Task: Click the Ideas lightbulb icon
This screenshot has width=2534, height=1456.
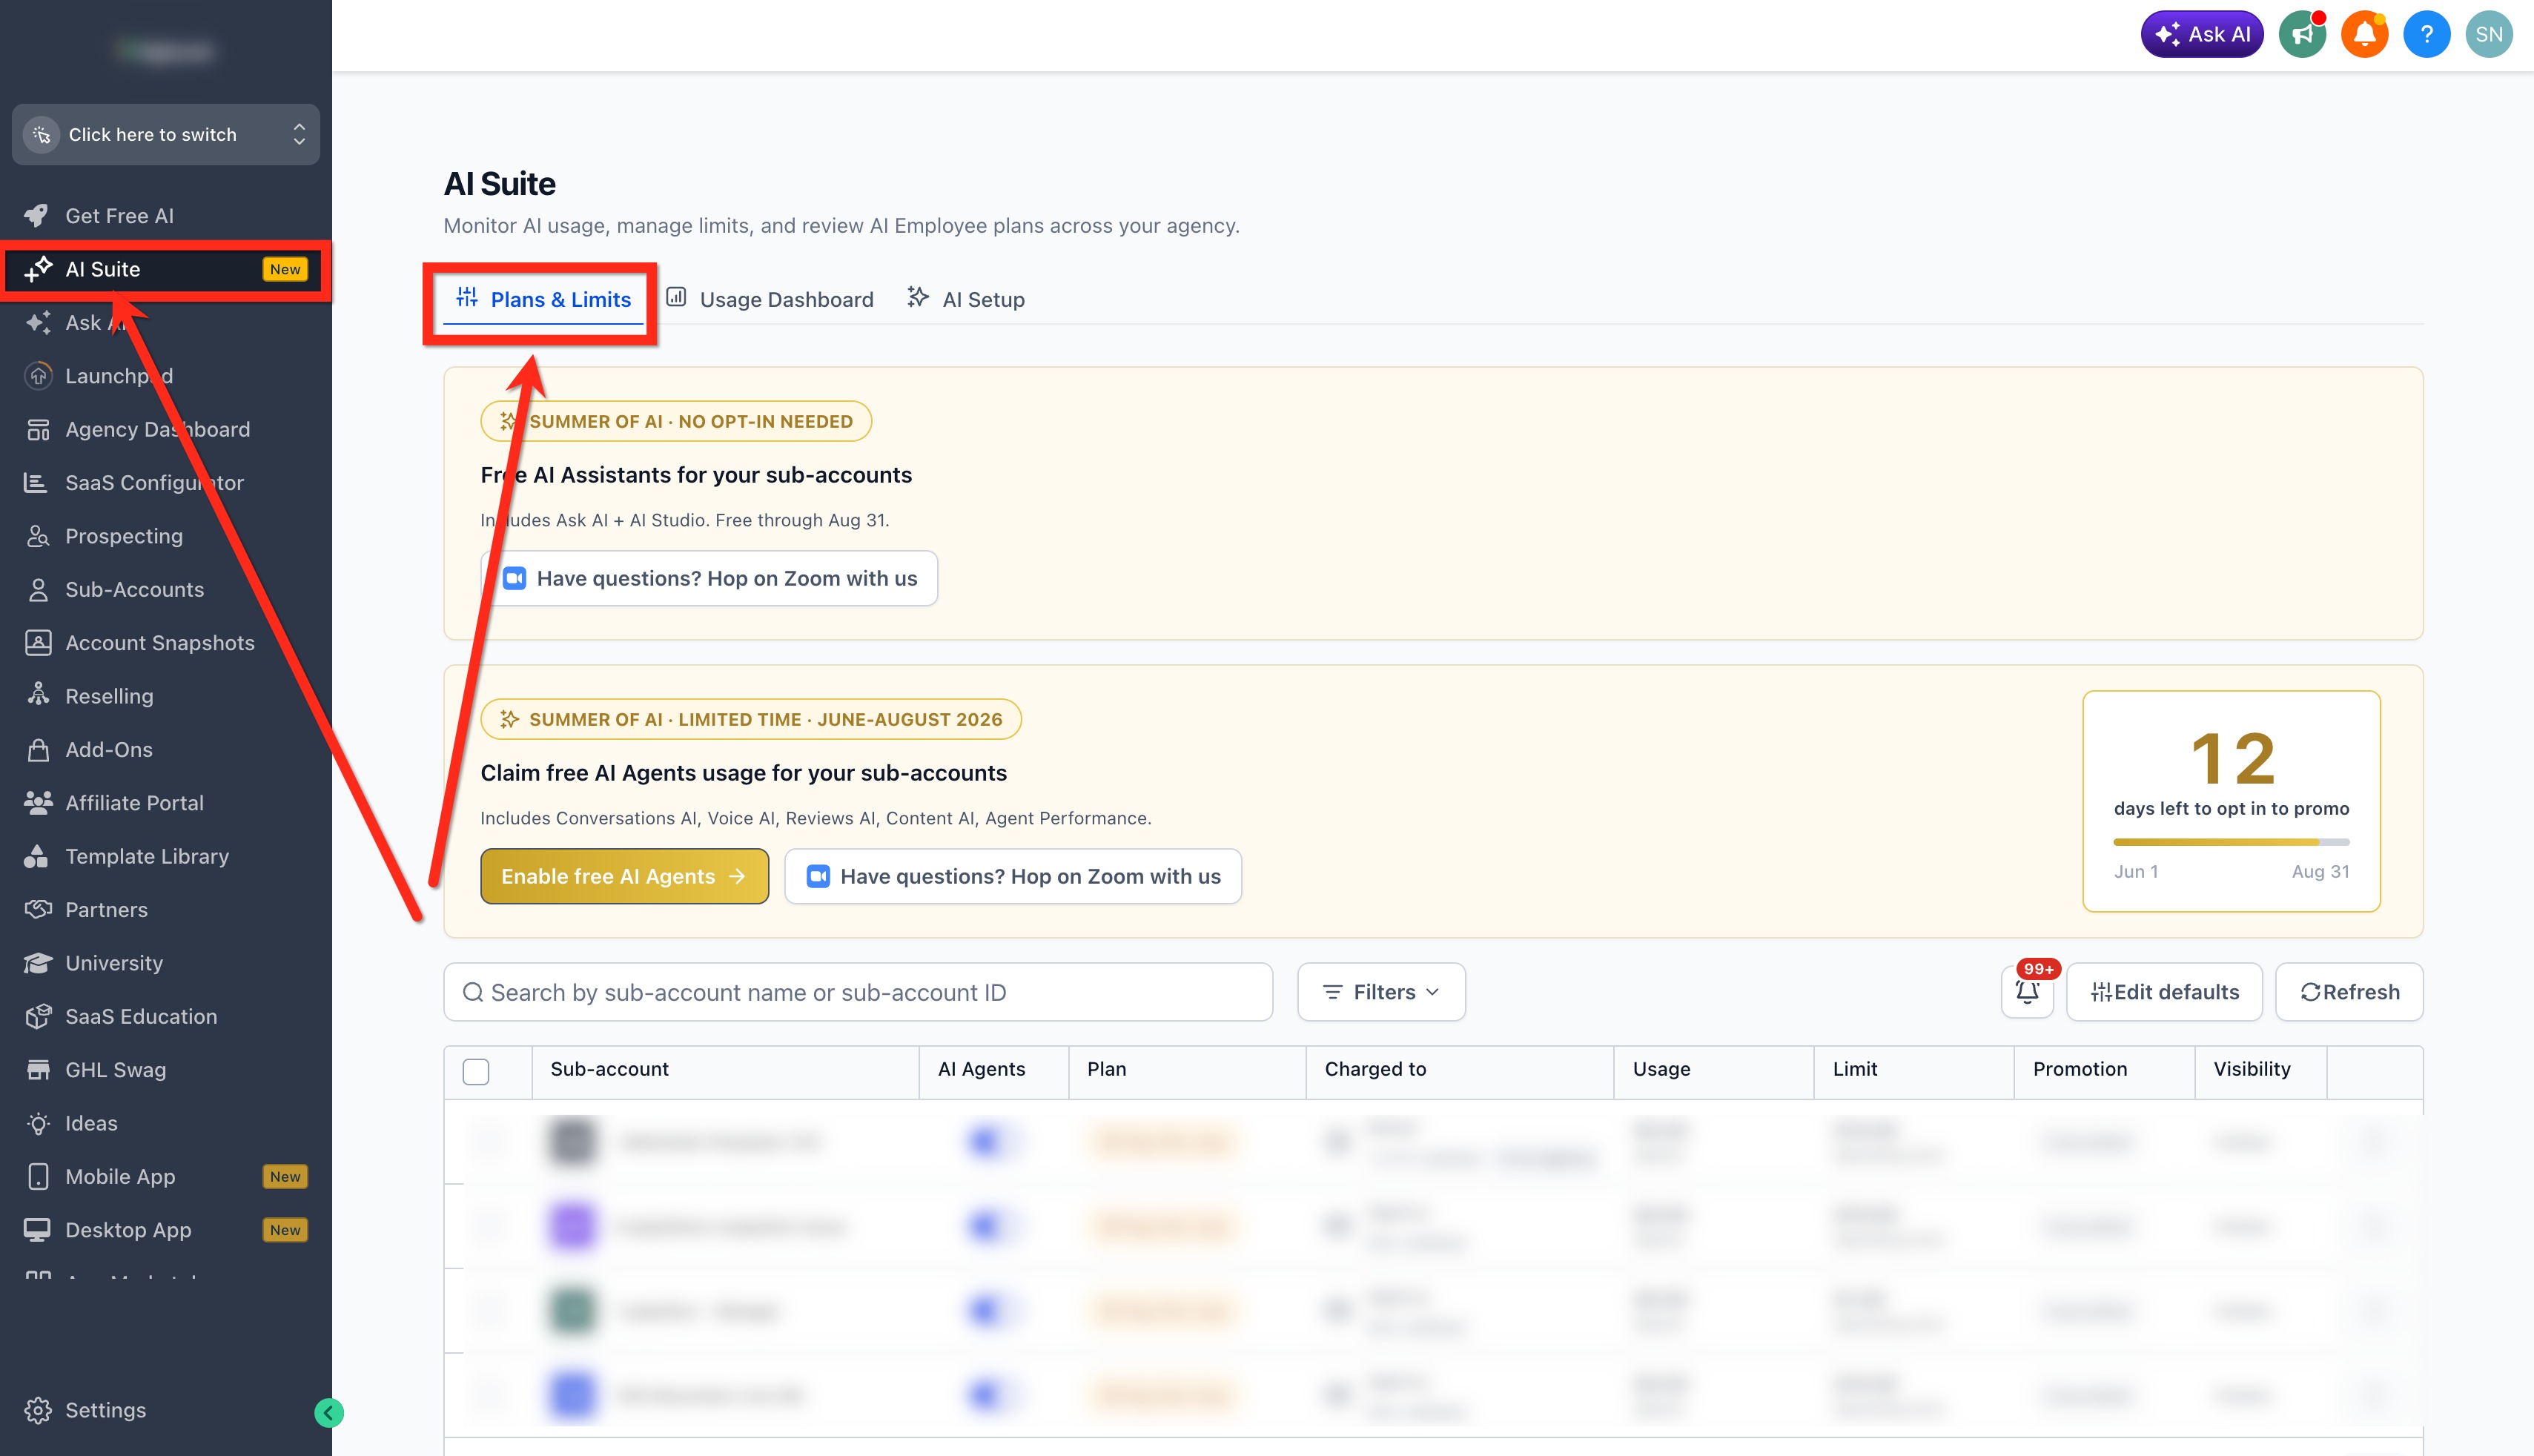Action: pyautogui.click(x=38, y=1123)
